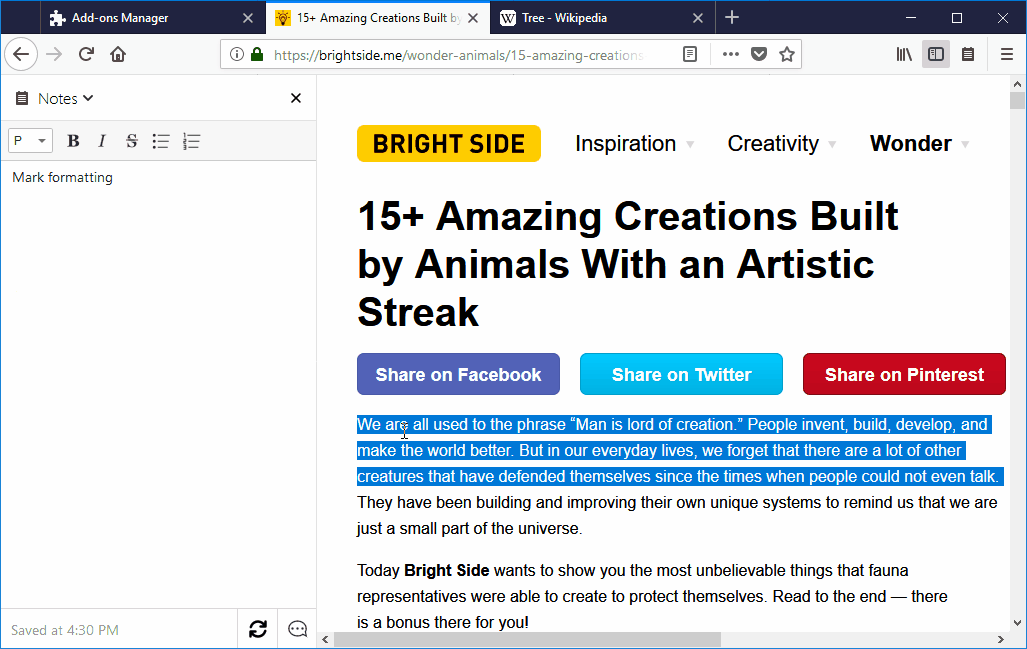The height and width of the screenshot is (649, 1027).
Task: Open Notes feedback via speech bubble icon
Action: [297, 628]
